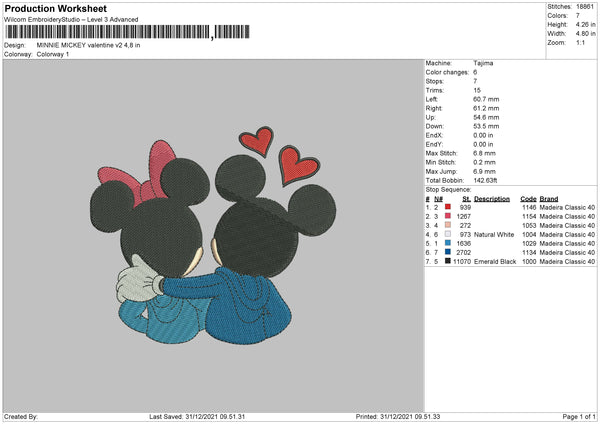Select the 'EndY:' label

434,144
